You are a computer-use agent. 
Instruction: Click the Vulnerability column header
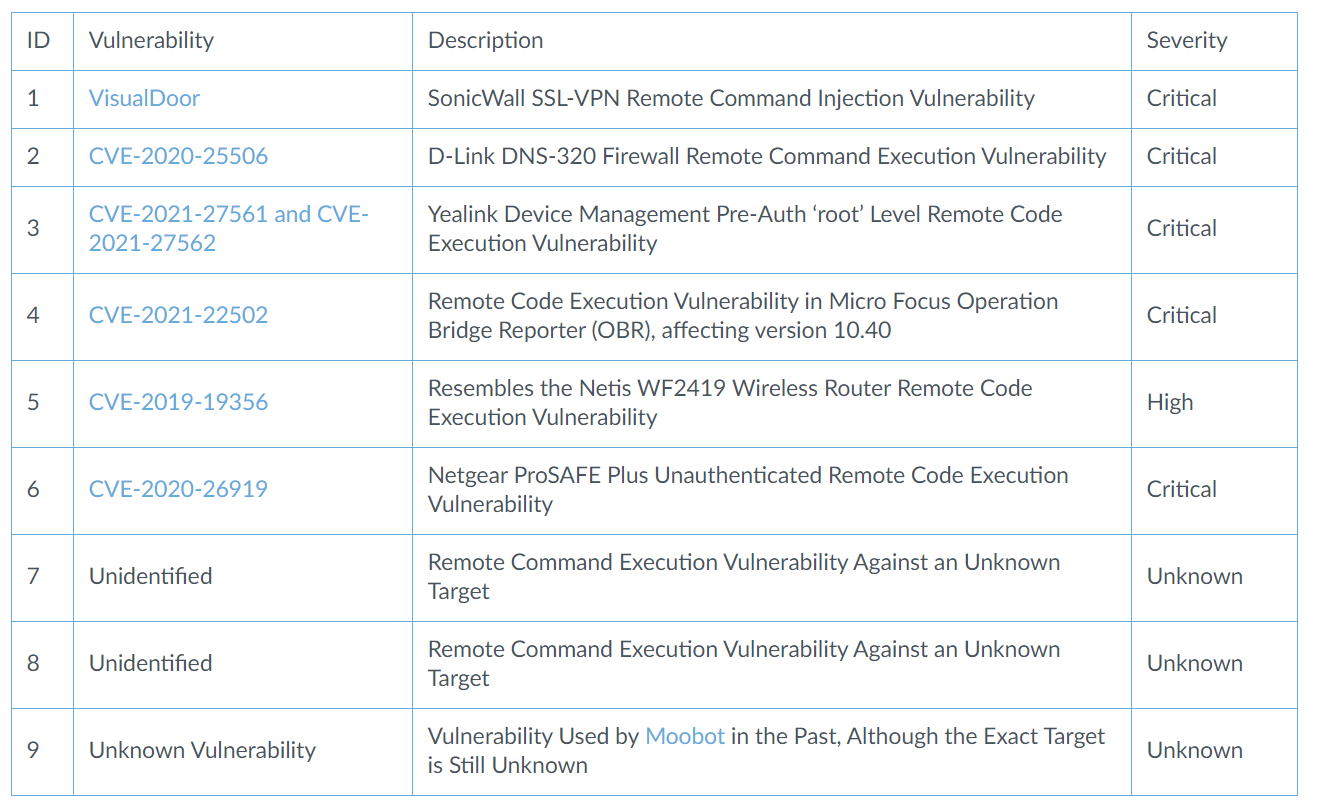[151, 40]
